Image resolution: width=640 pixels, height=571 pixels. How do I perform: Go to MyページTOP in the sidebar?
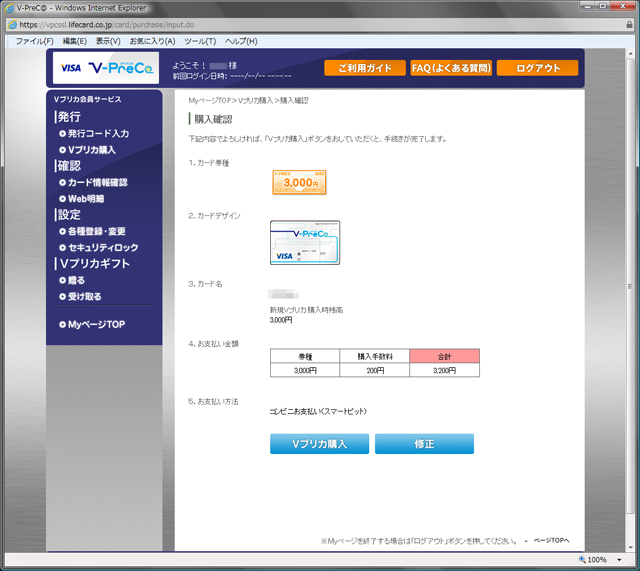[92, 324]
